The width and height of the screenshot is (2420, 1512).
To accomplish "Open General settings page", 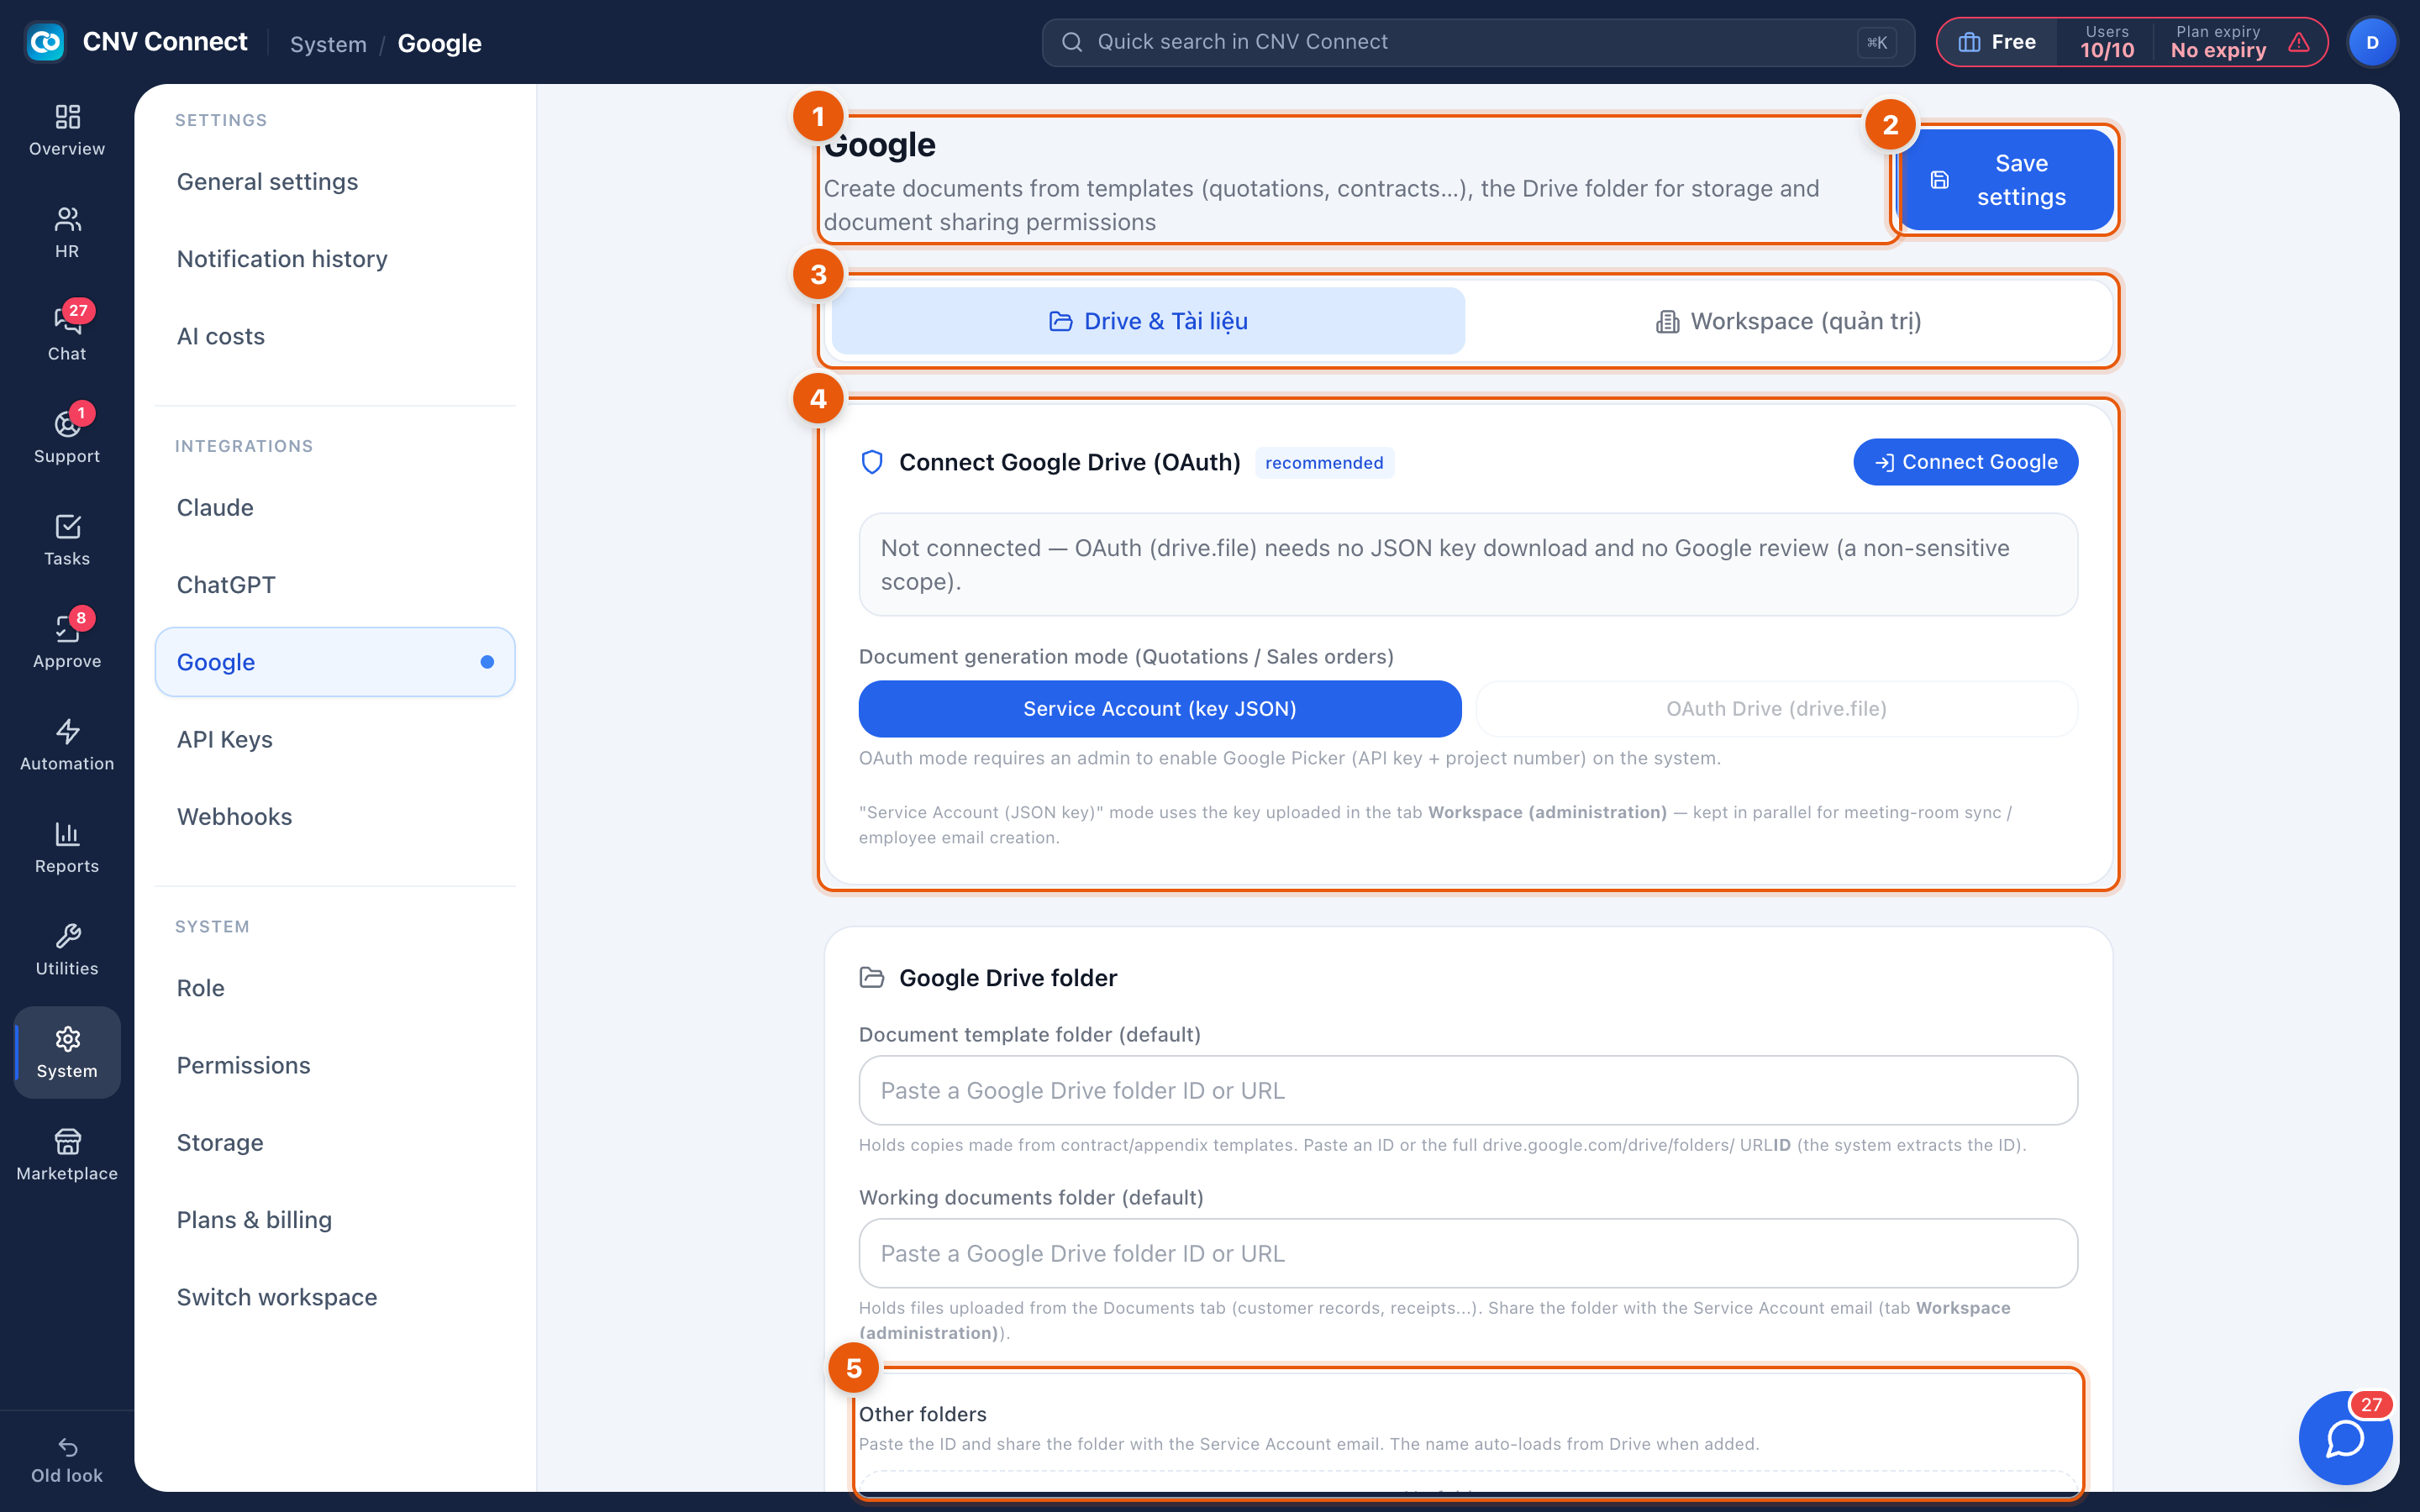I will click(x=335, y=182).
